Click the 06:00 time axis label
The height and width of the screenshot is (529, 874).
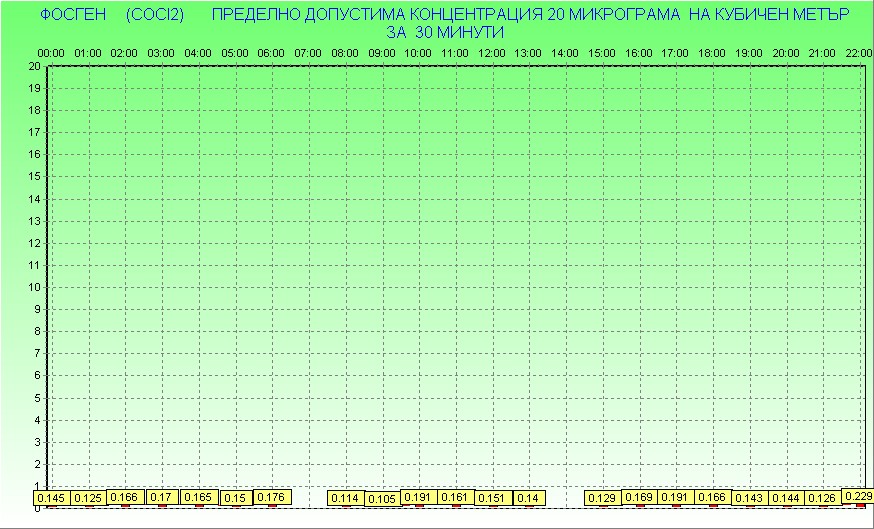271,54
